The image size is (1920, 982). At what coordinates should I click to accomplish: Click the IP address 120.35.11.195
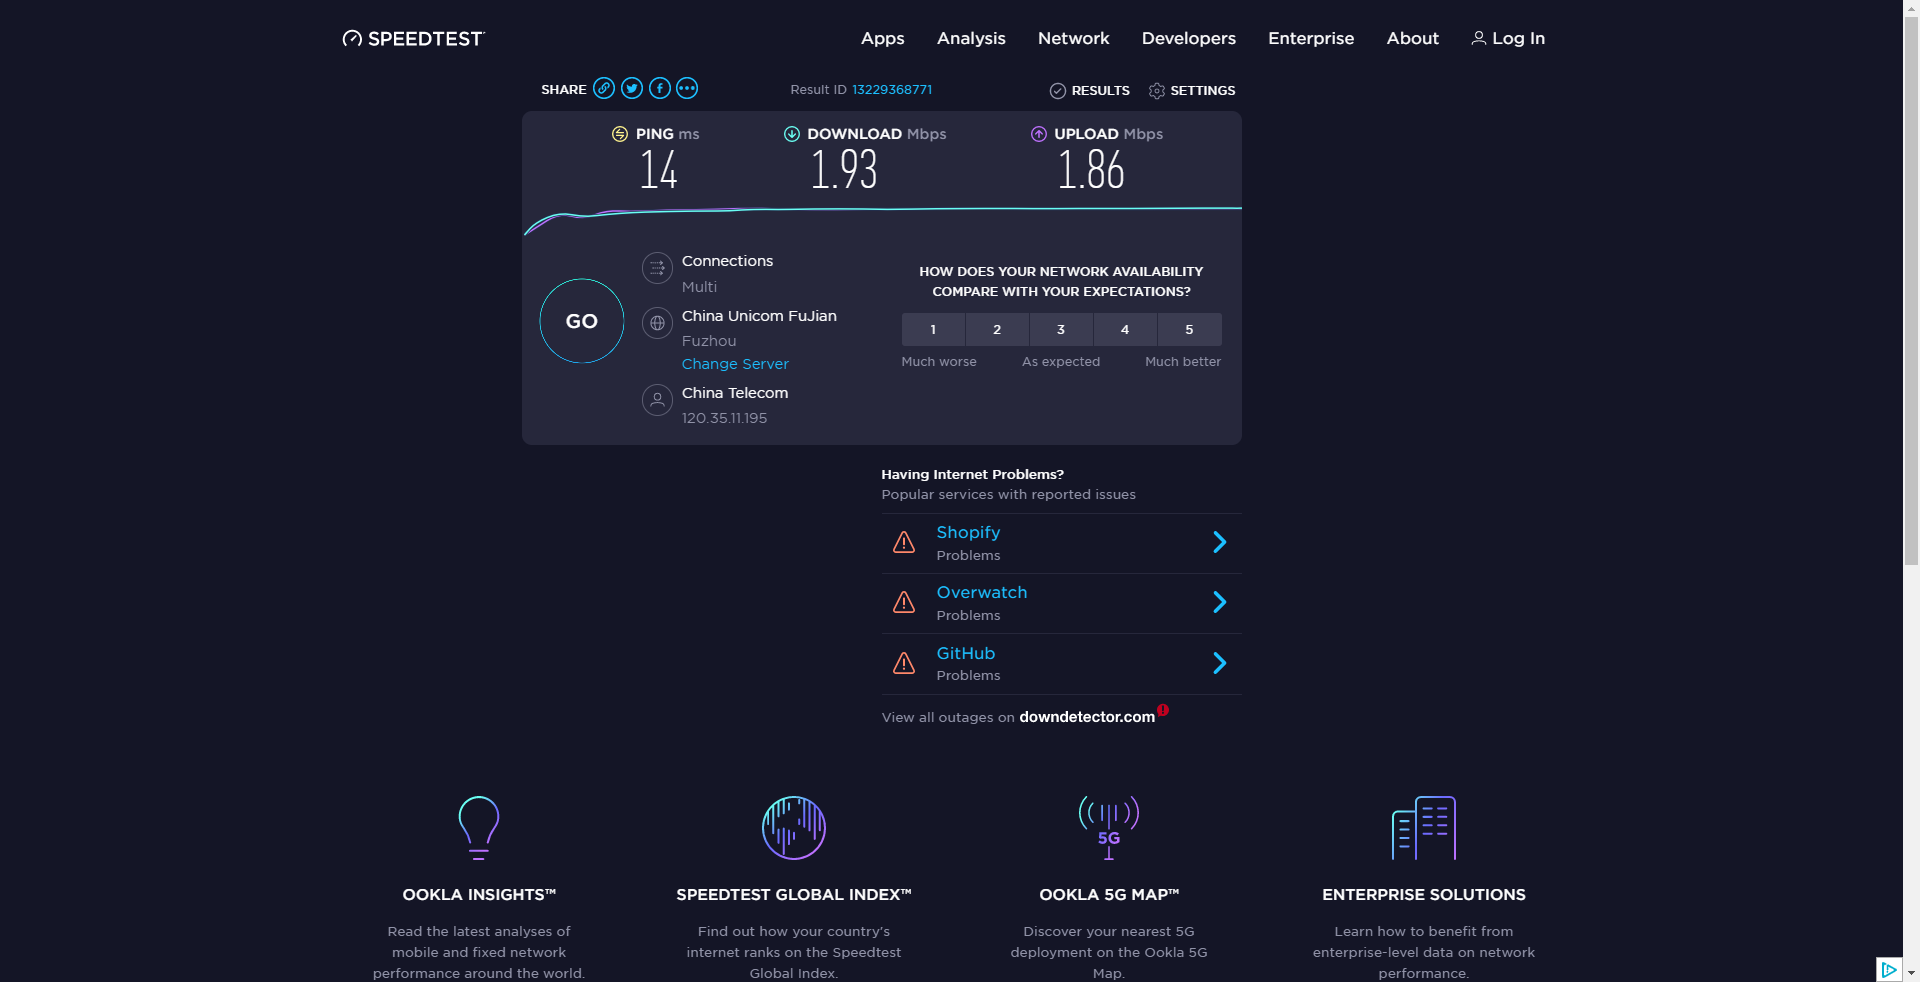(725, 418)
